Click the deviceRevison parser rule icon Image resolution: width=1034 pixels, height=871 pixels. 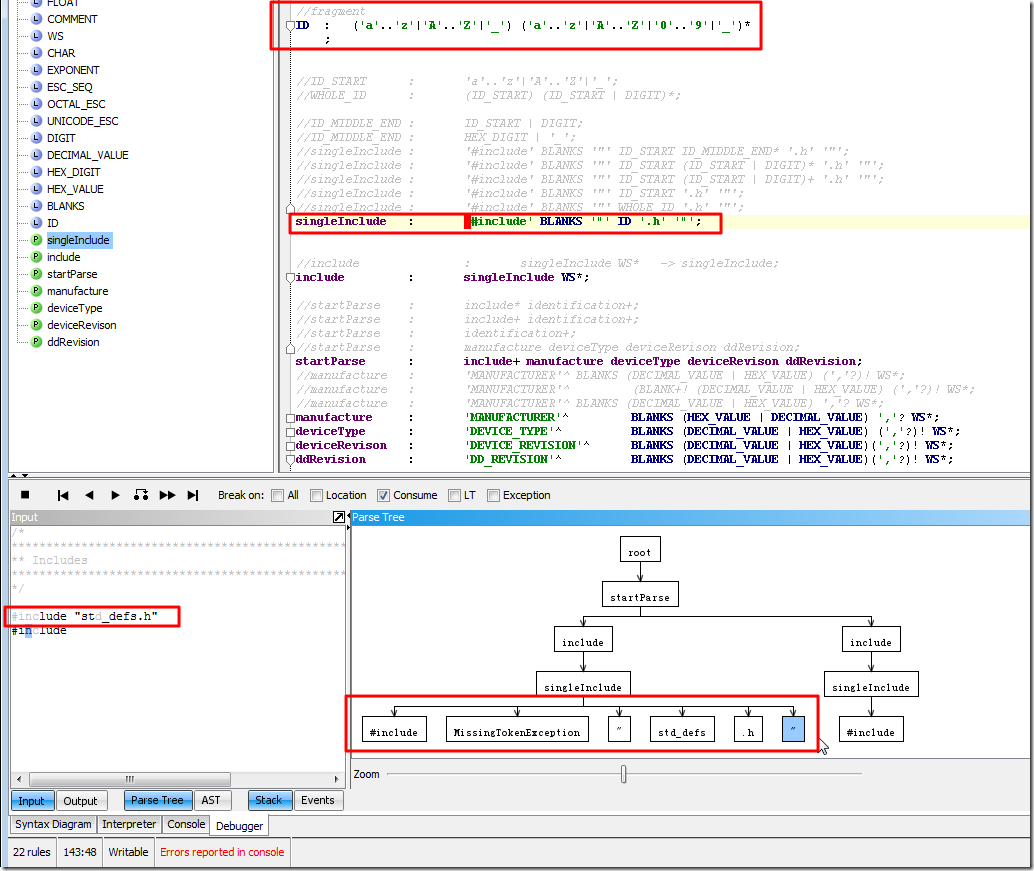pos(37,325)
